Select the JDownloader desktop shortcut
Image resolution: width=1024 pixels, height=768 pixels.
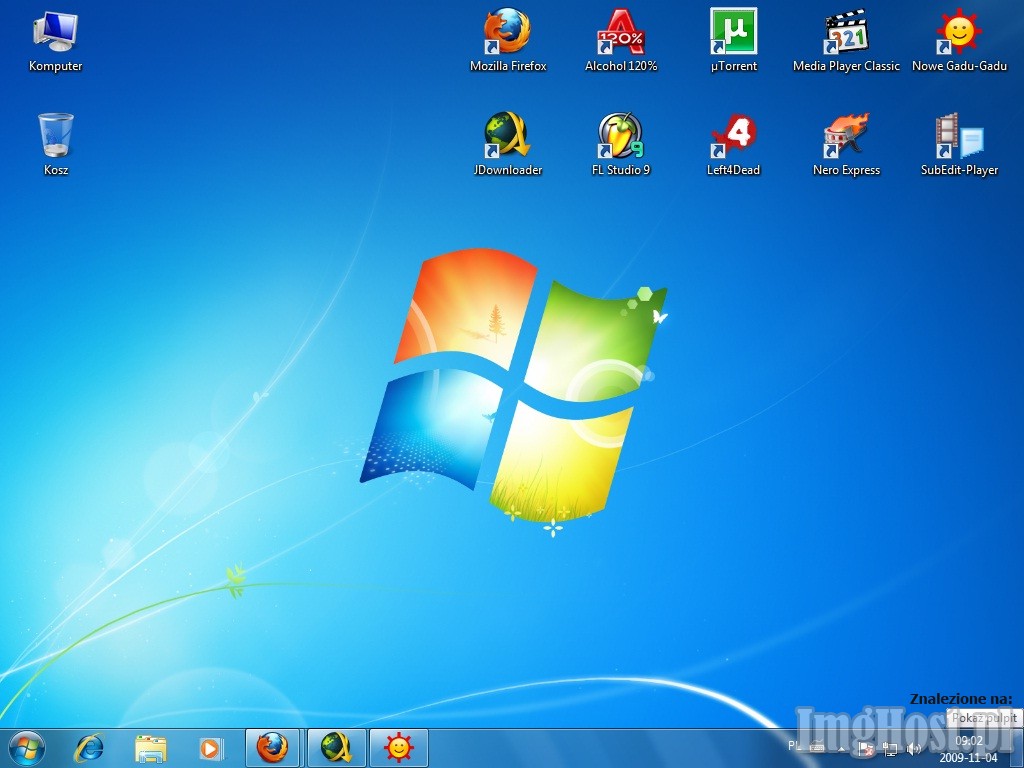[x=508, y=144]
